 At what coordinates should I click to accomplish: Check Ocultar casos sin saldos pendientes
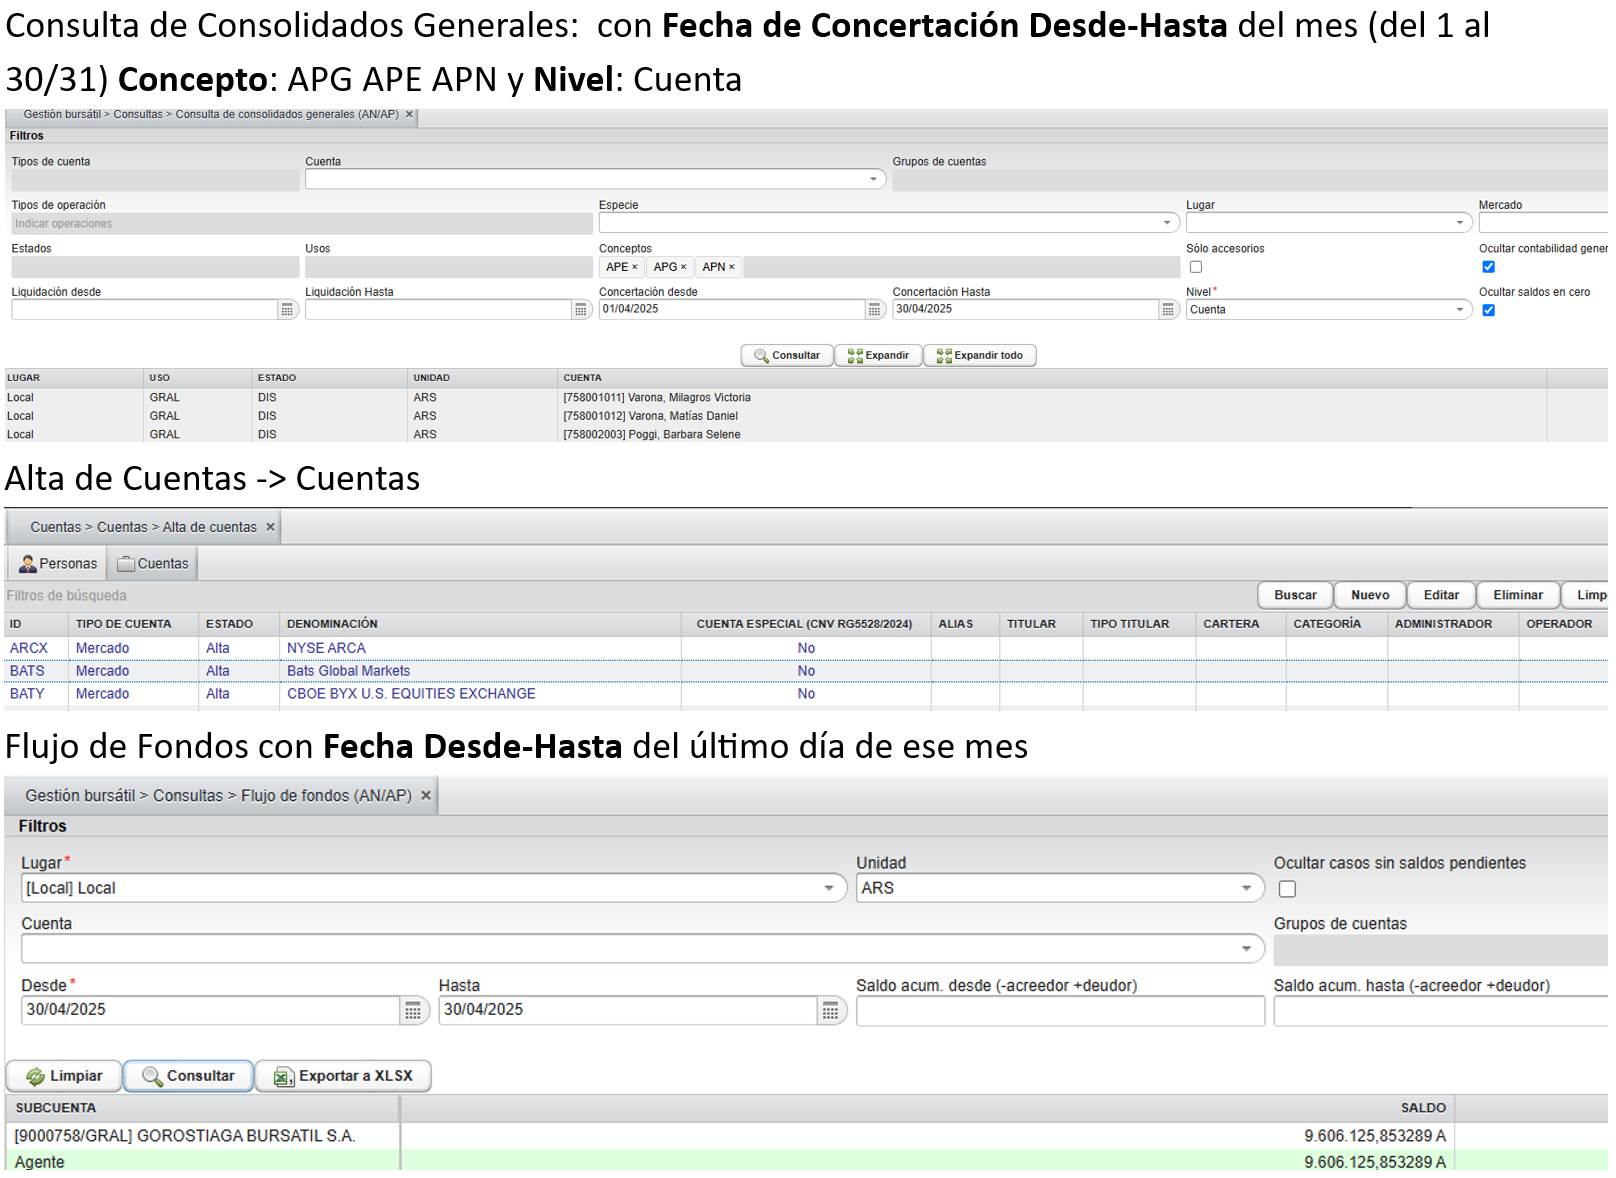(x=1287, y=889)
